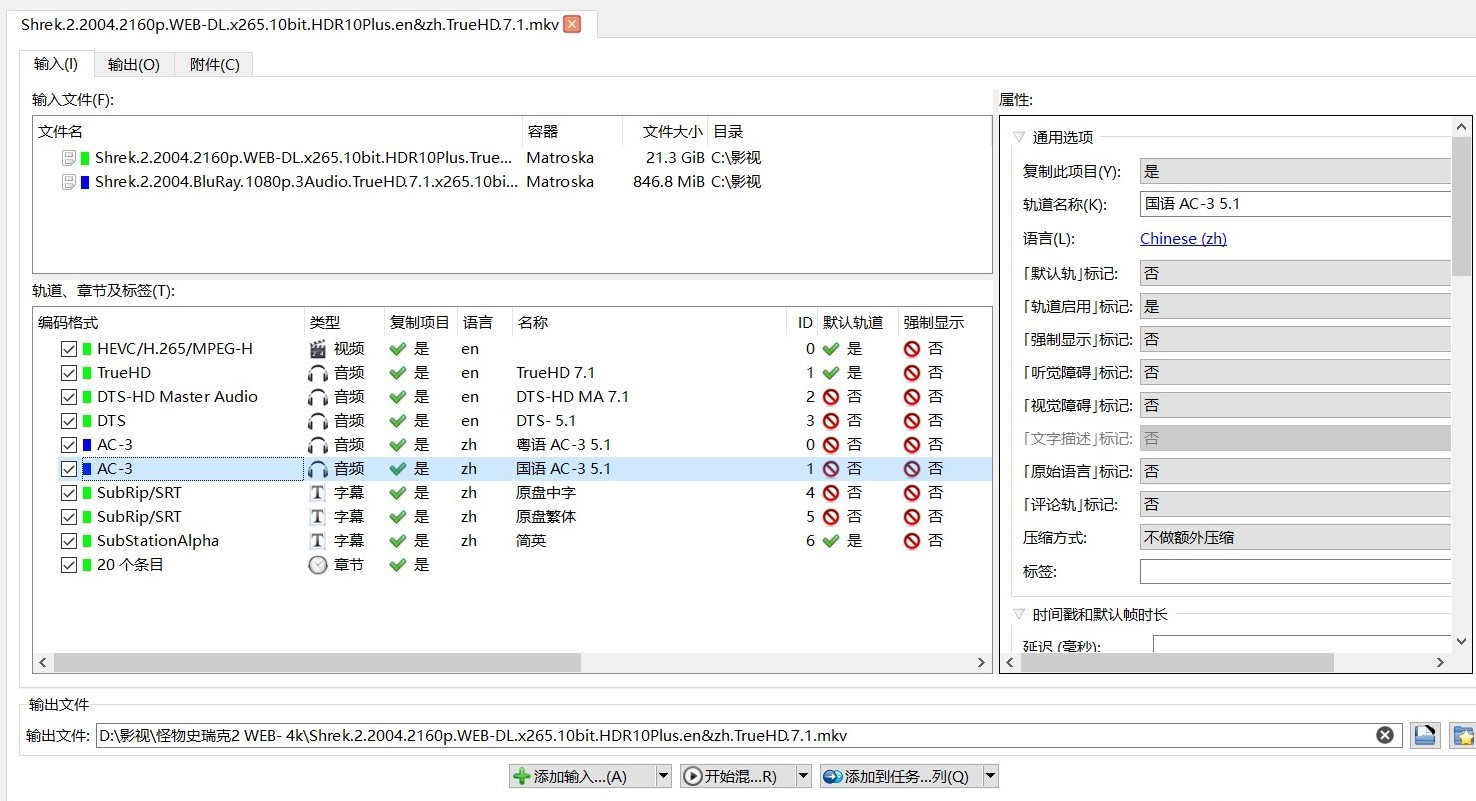The image size is (1476, 801).
Task: Click the 标签 input field
Action: tap(1295, 572)
